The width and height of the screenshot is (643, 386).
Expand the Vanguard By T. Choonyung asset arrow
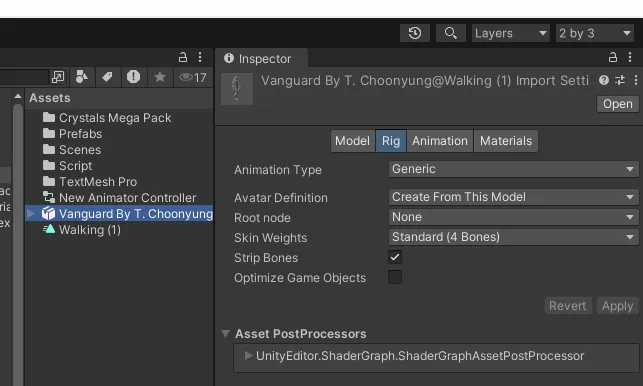(31, 213)
